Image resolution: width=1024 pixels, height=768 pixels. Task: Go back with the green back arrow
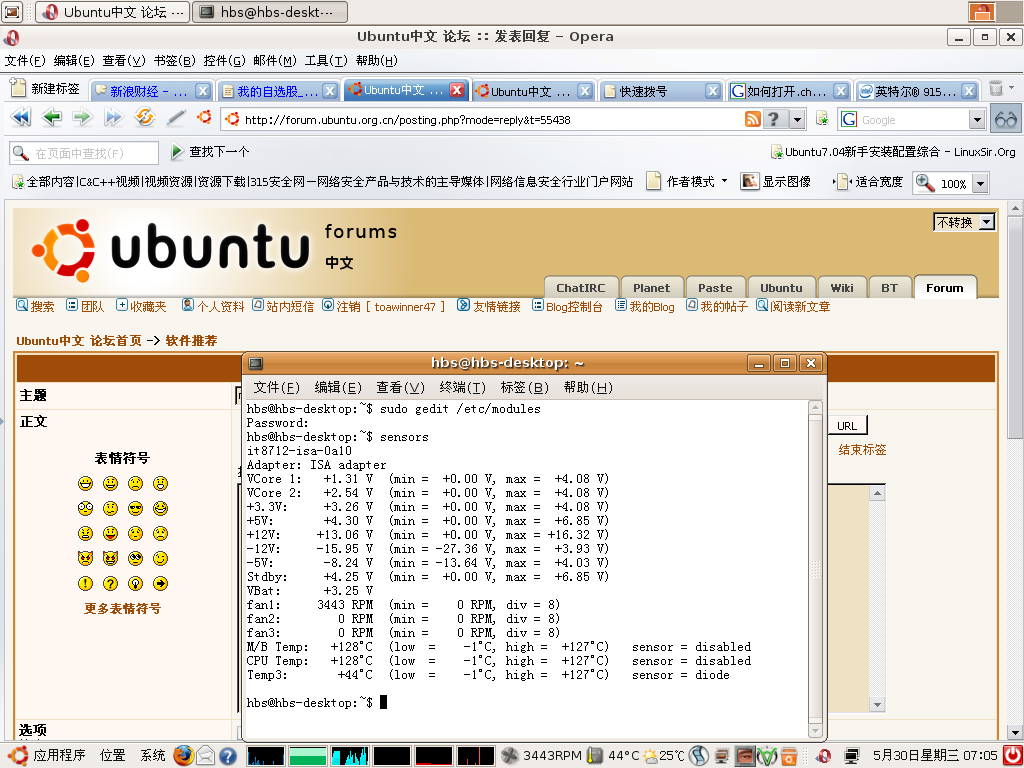click(x=52, y=118)
